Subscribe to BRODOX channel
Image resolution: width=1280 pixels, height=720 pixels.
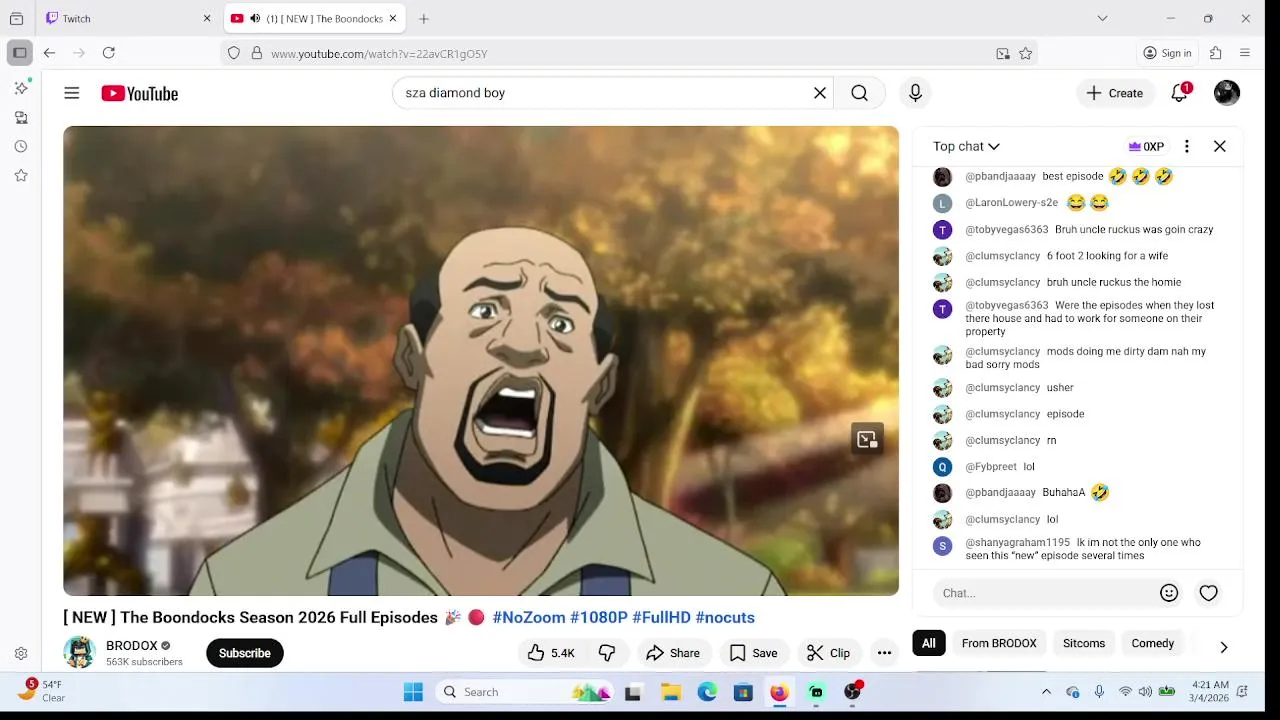(245, 653)
